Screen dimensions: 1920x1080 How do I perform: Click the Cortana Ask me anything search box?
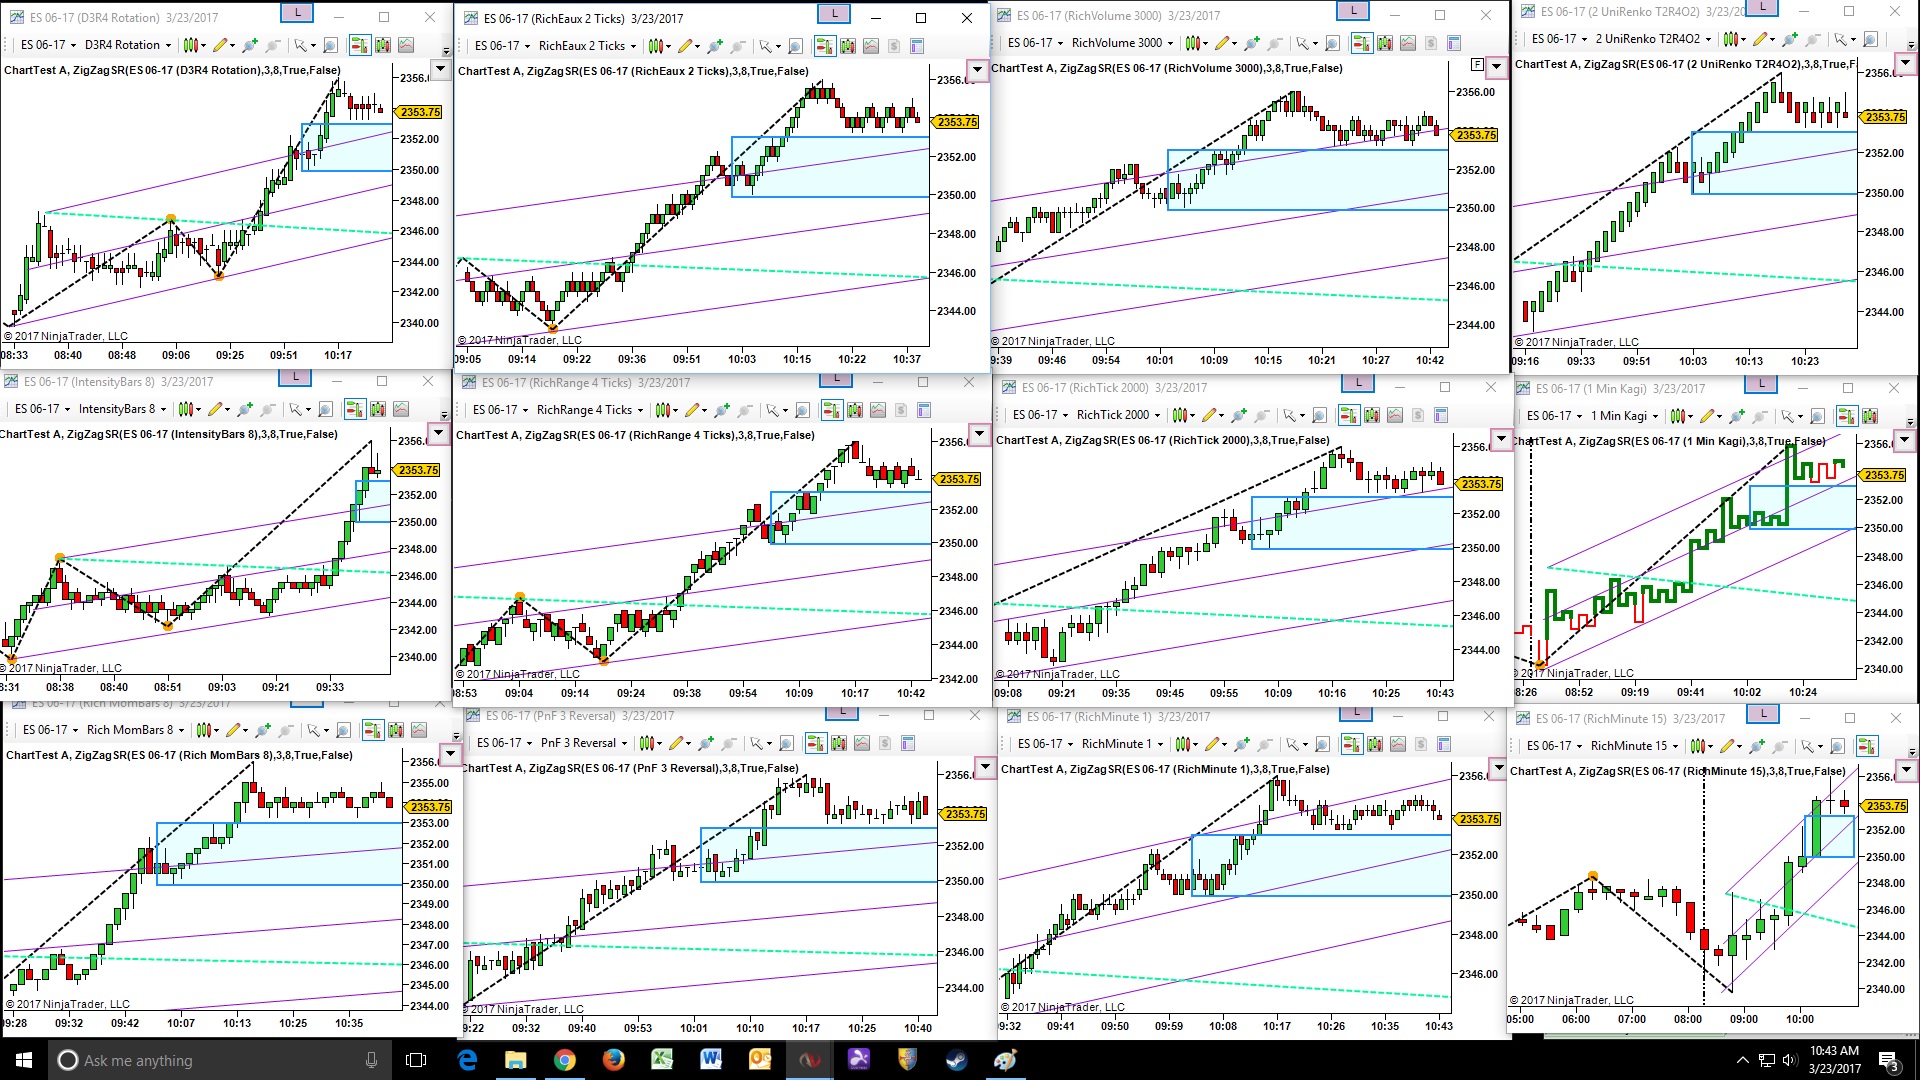(x=220, y=1060)
